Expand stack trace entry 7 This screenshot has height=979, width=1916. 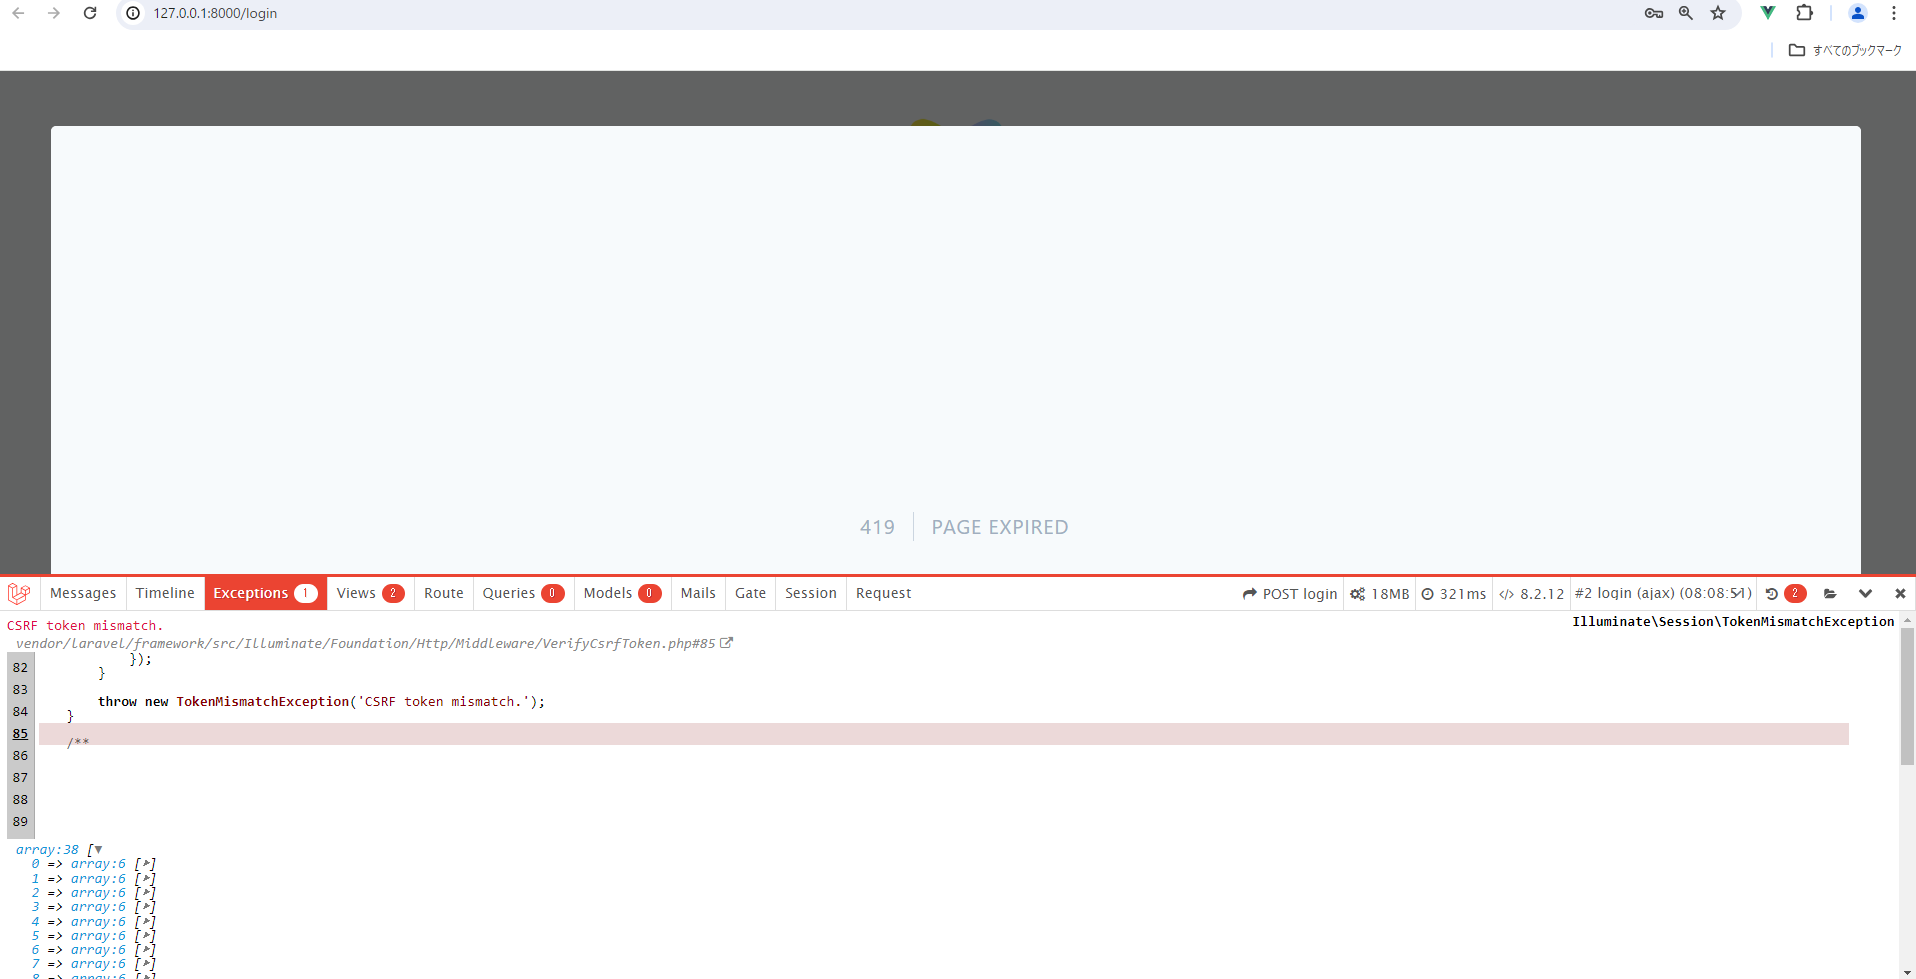coord(146,964)
